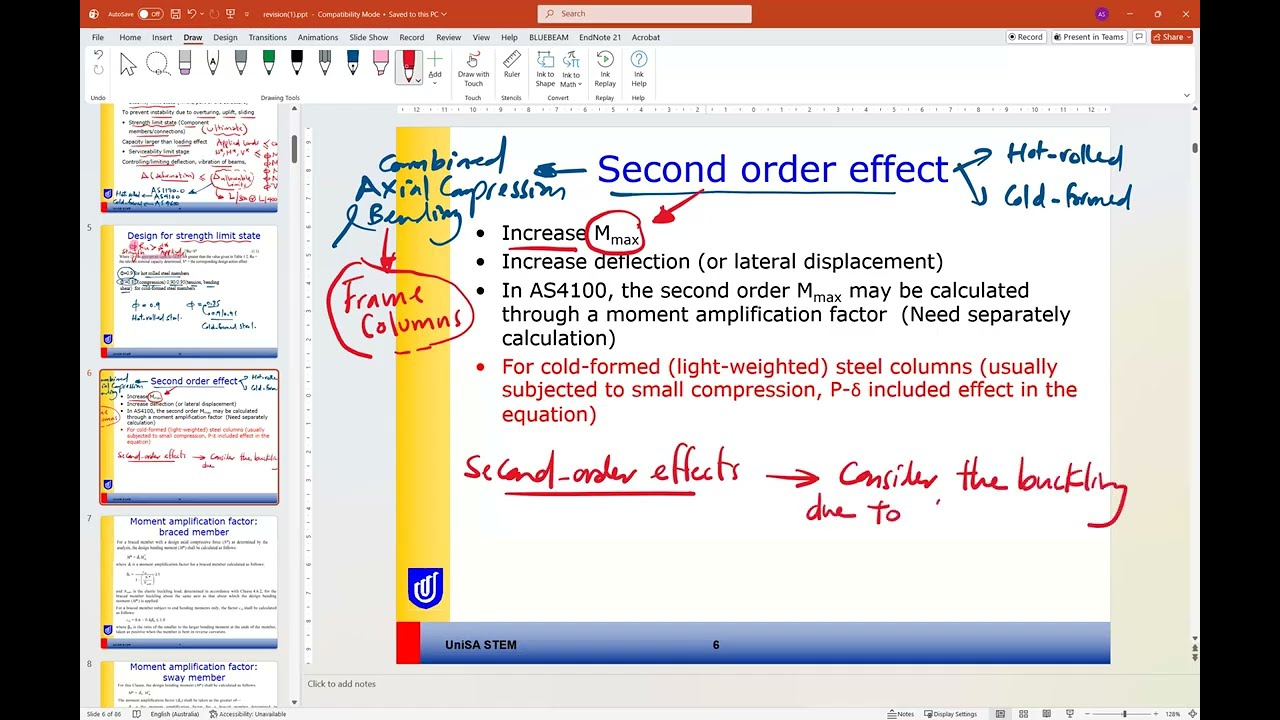The width and height of the screenshot is (1280, 720).
Task: Click Ink Replay
Action: pos(605,68)
